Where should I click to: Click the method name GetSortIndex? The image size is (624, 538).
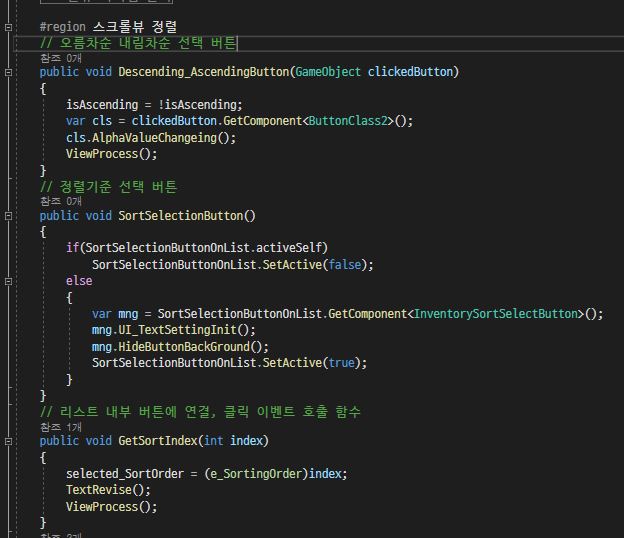158,441
